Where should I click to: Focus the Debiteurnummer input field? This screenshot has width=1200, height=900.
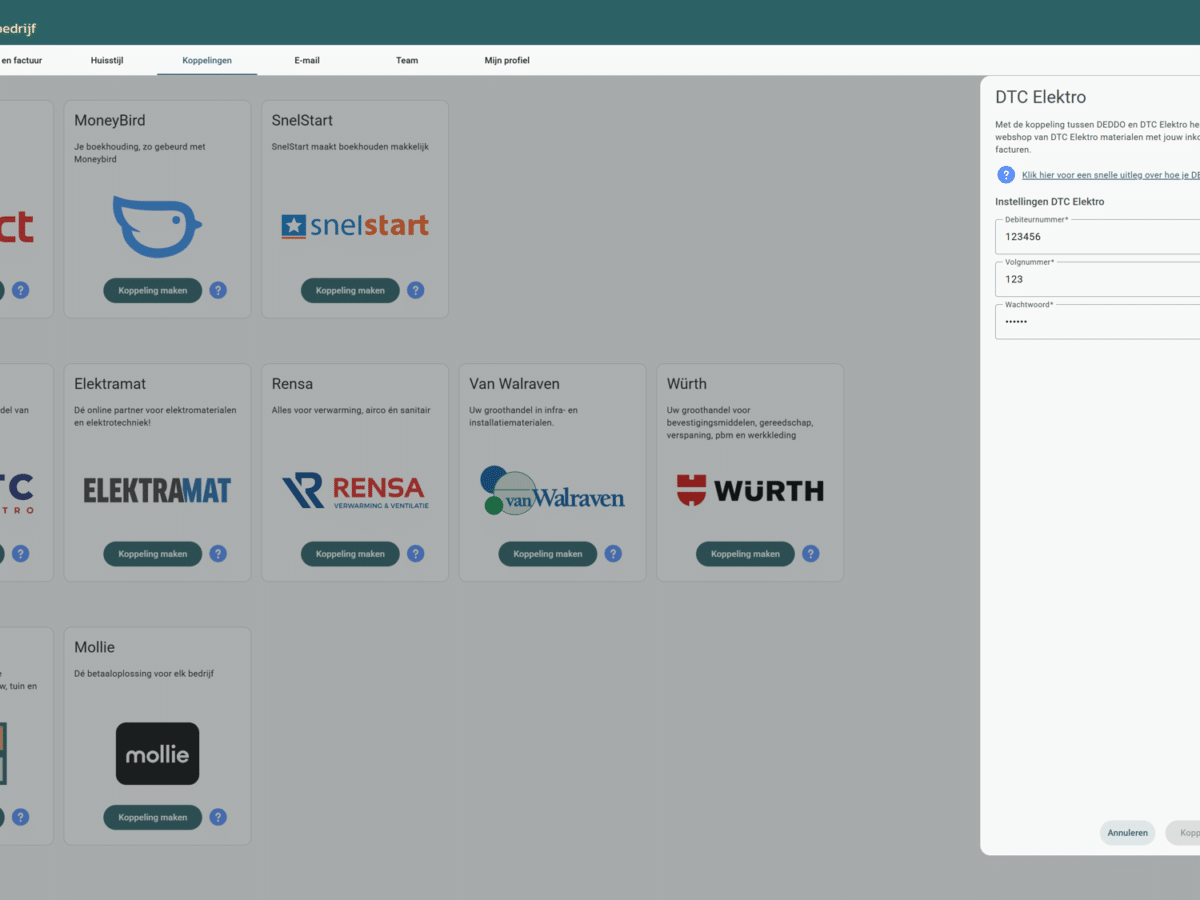(1097, 237)
